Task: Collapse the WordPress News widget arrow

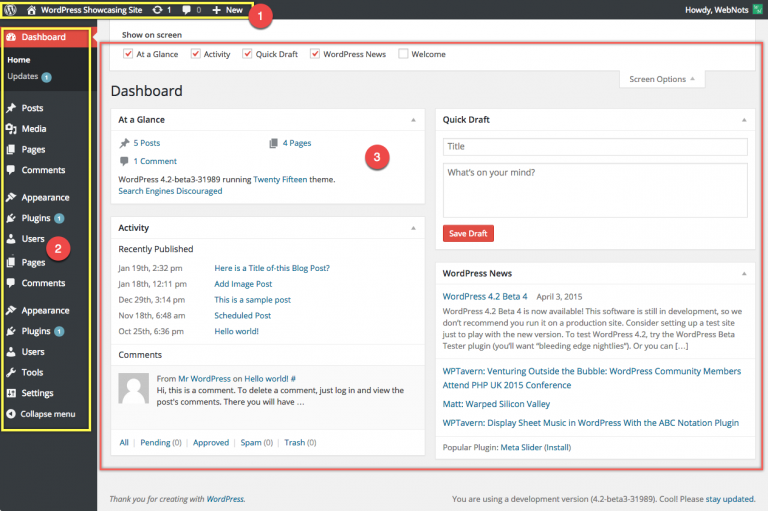Action: point(744,274)
